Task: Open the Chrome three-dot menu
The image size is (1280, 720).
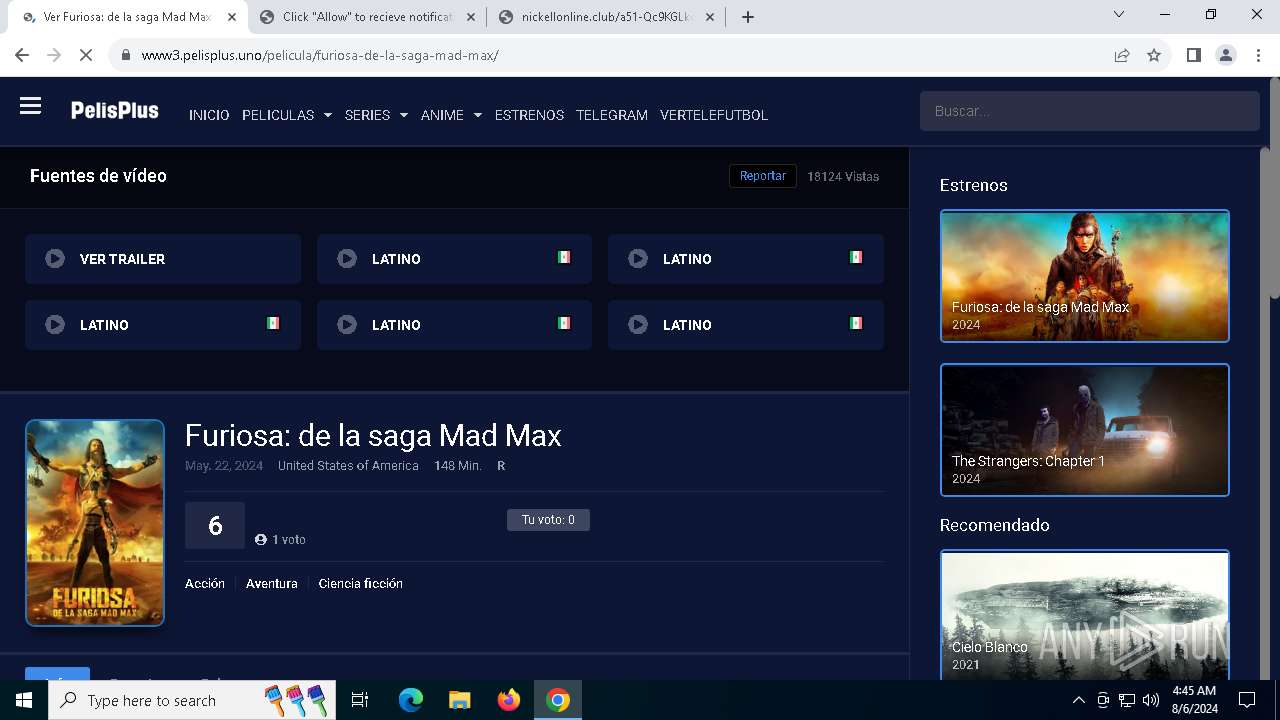Action: (1257, 55)
